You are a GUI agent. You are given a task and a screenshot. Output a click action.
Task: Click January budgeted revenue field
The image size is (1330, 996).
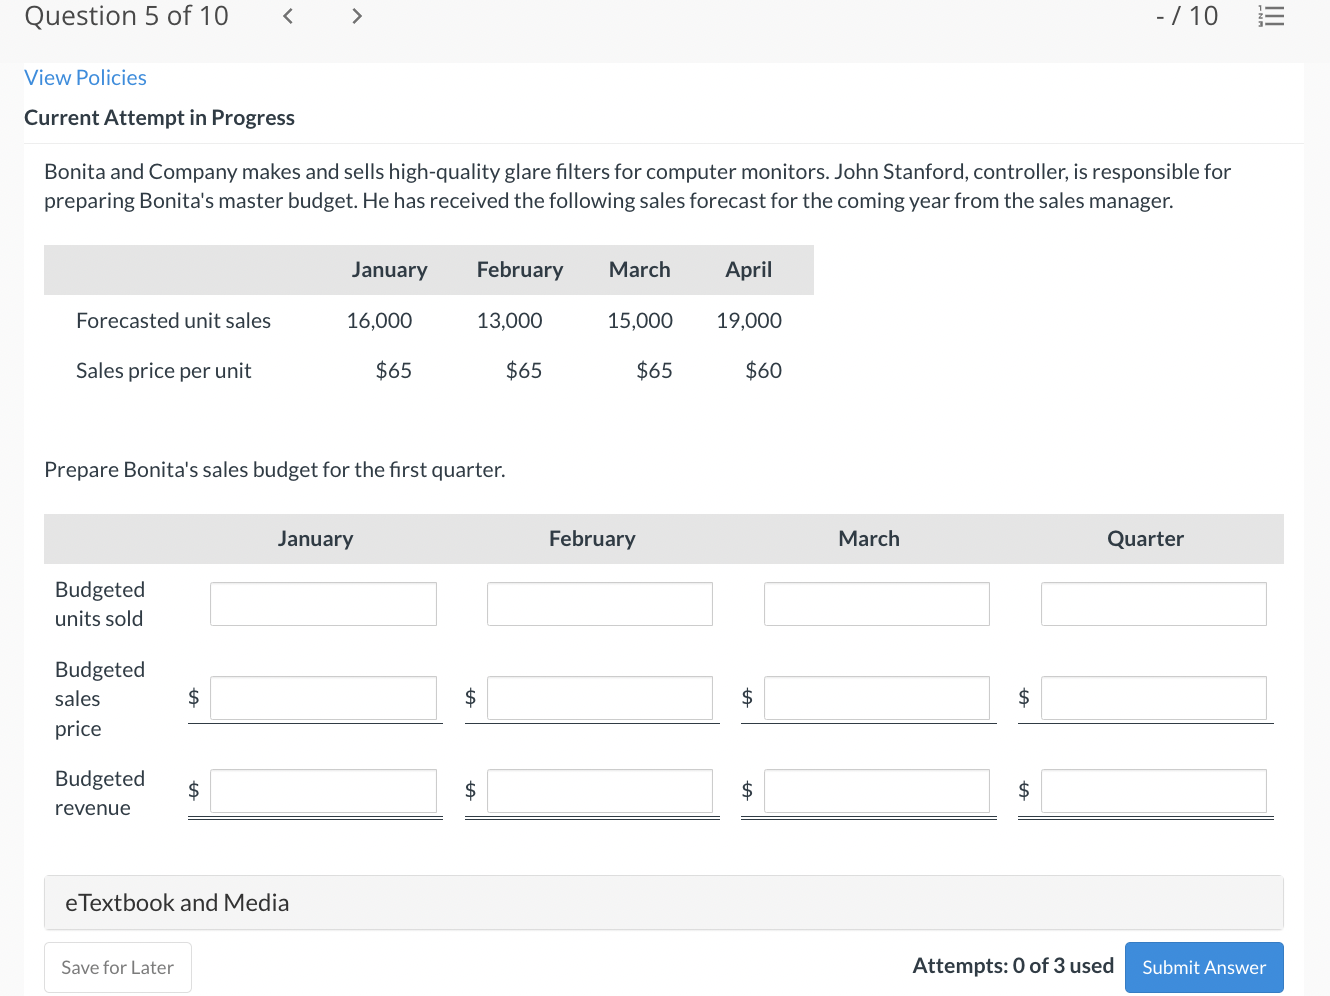coord(323,791)
